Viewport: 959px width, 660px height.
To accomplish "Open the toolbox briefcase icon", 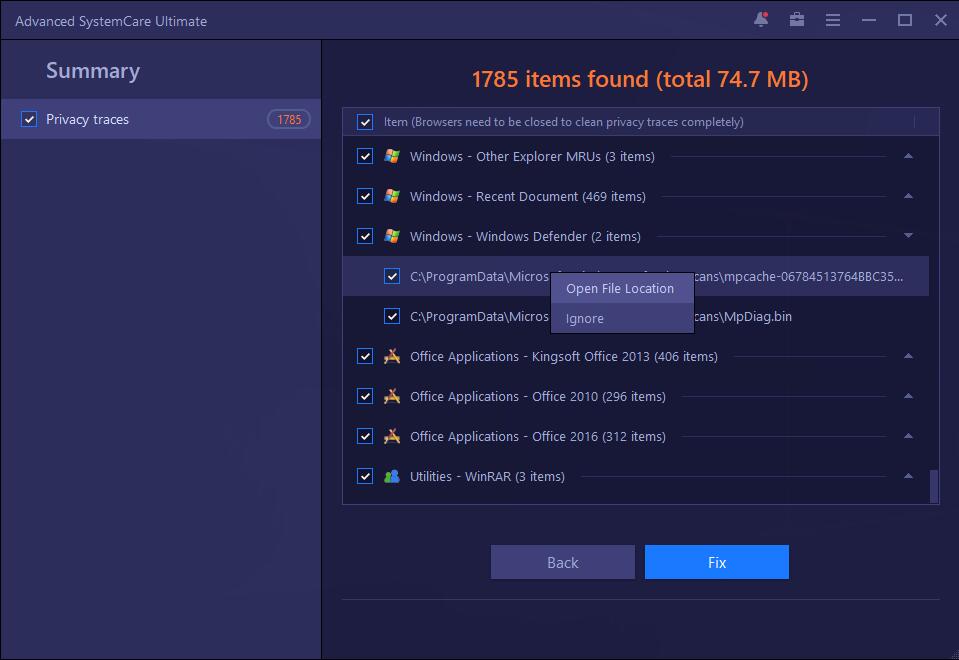I will coord(797,20).
